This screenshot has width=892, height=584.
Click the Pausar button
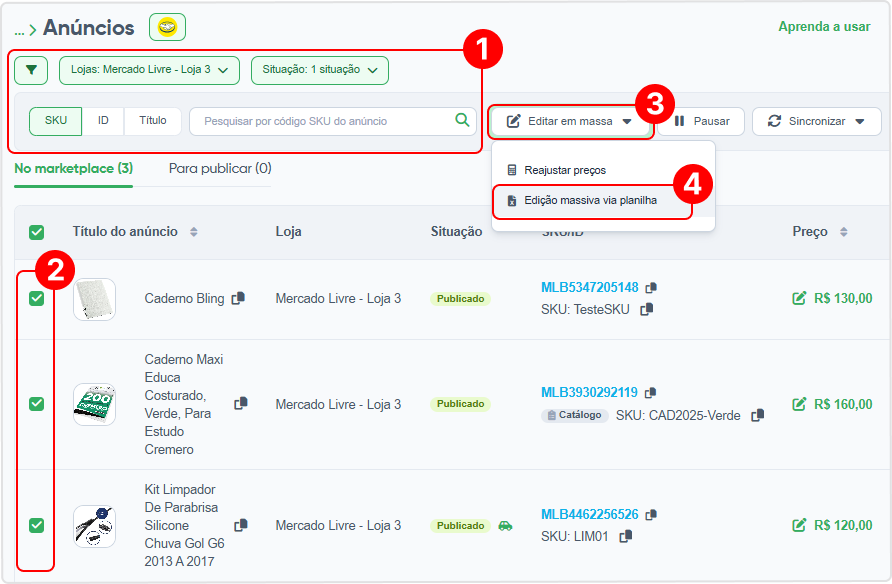(701, 121)
